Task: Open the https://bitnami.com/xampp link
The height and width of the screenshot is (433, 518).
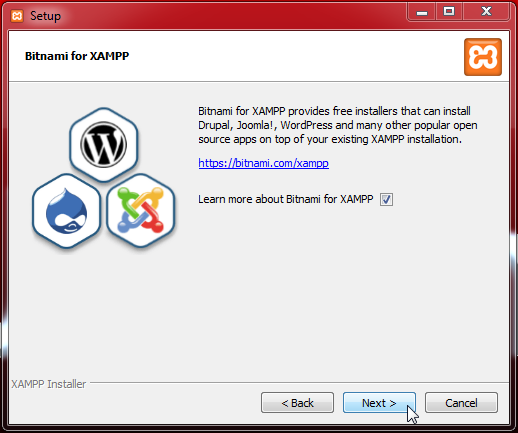Action: (x=263, y=163)
